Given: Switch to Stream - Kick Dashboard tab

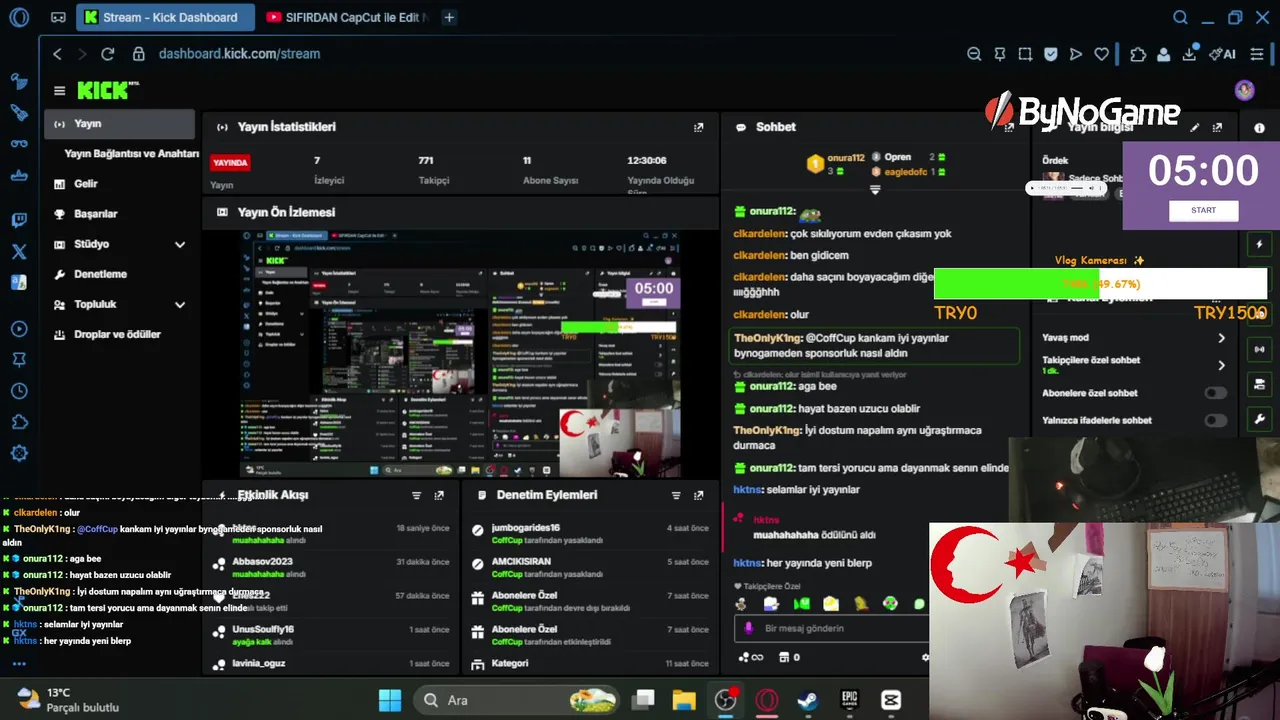Looking at the screenshot, I should coord(165,17).
